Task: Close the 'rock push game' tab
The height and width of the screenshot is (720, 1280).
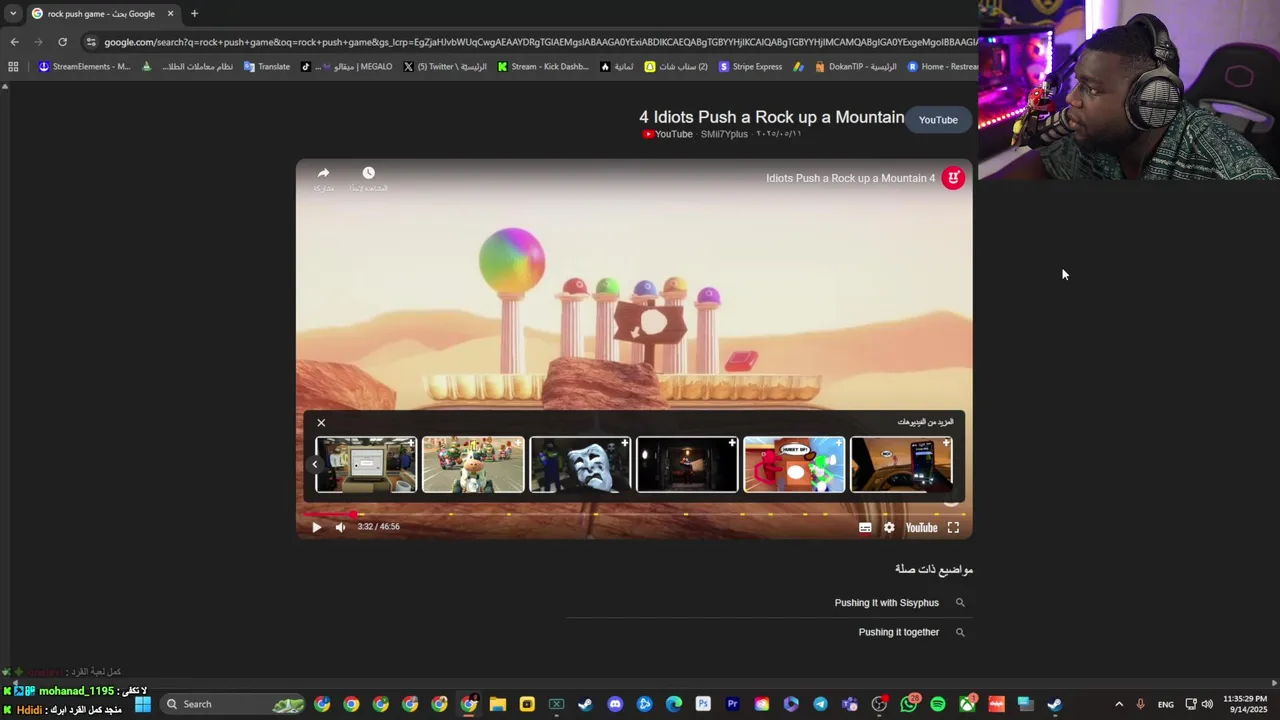Action: (170, 14)
